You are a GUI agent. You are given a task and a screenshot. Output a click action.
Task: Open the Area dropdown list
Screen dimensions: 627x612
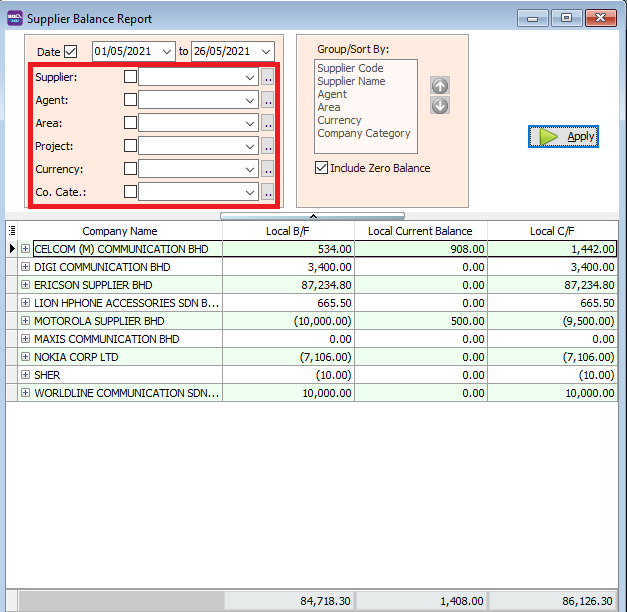(x=249, y=123)
